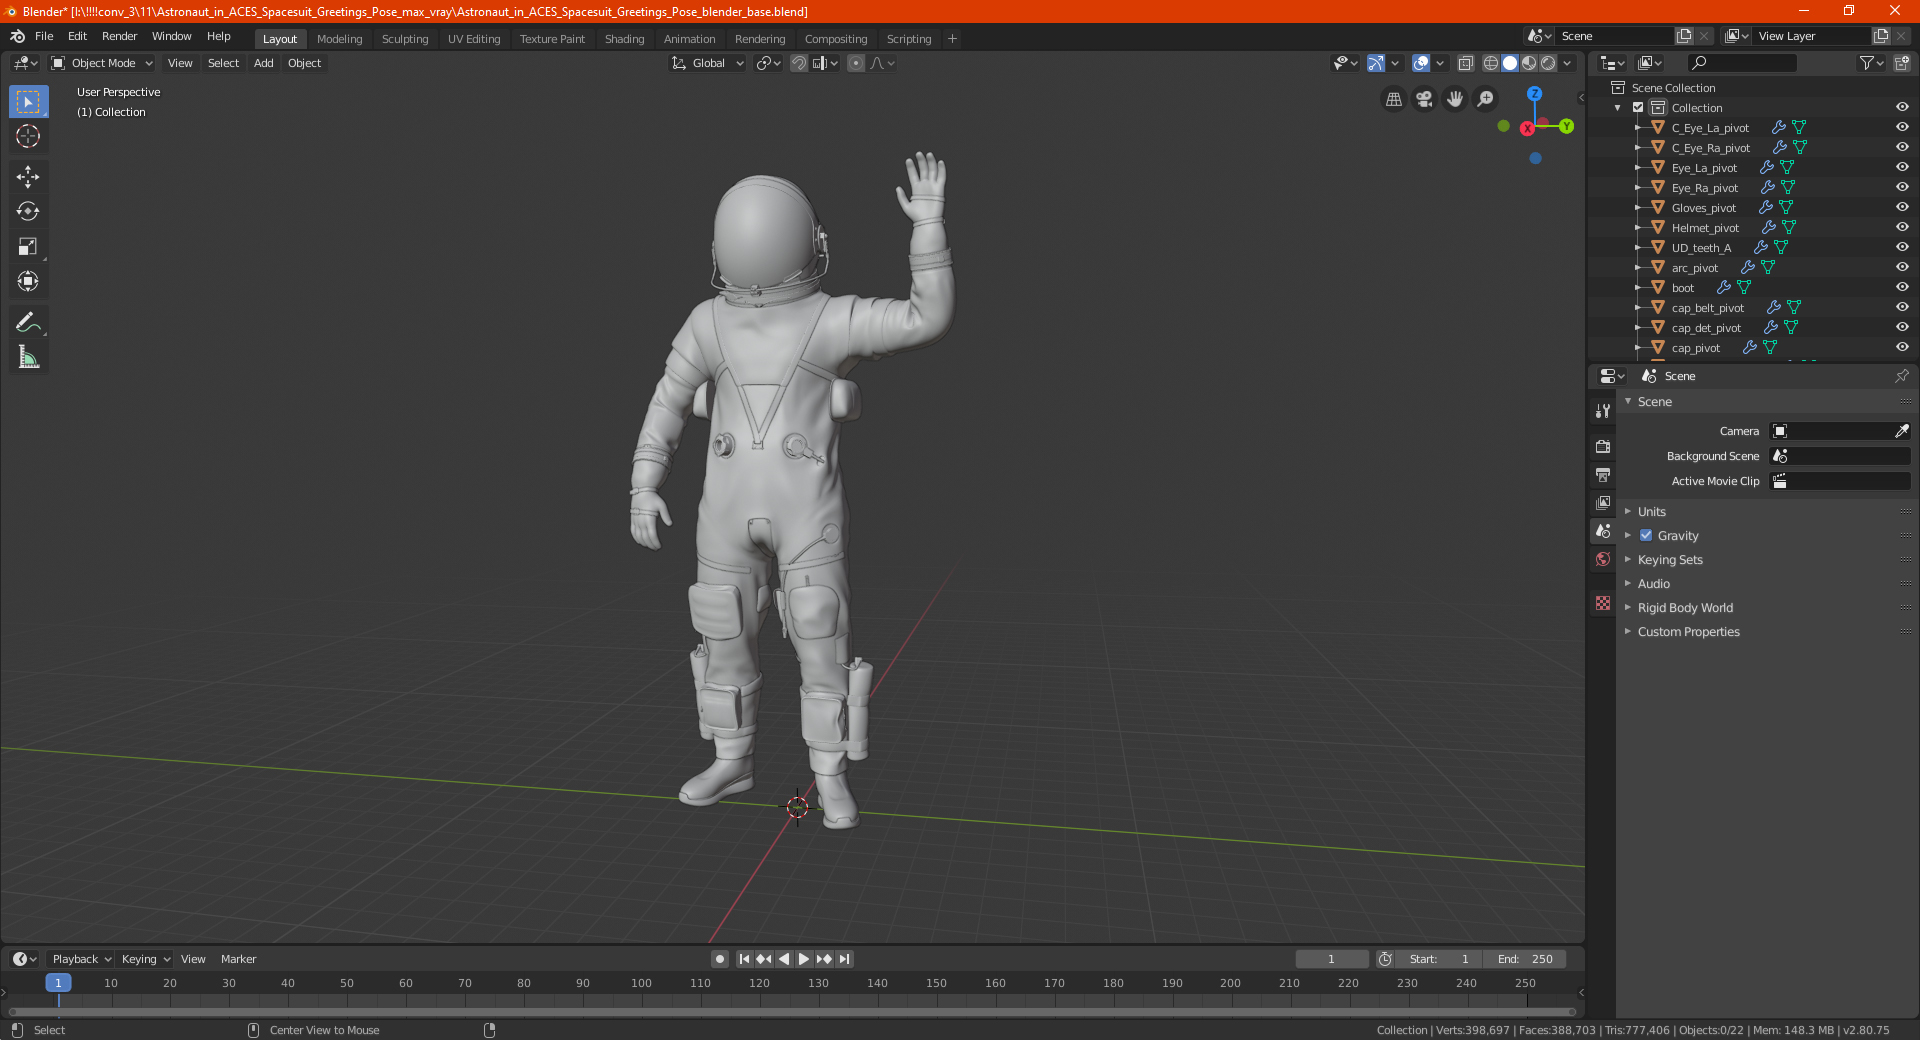Open the Render menu
The height and width of the screenshot is (1040, 1920).
pos(119,36)
